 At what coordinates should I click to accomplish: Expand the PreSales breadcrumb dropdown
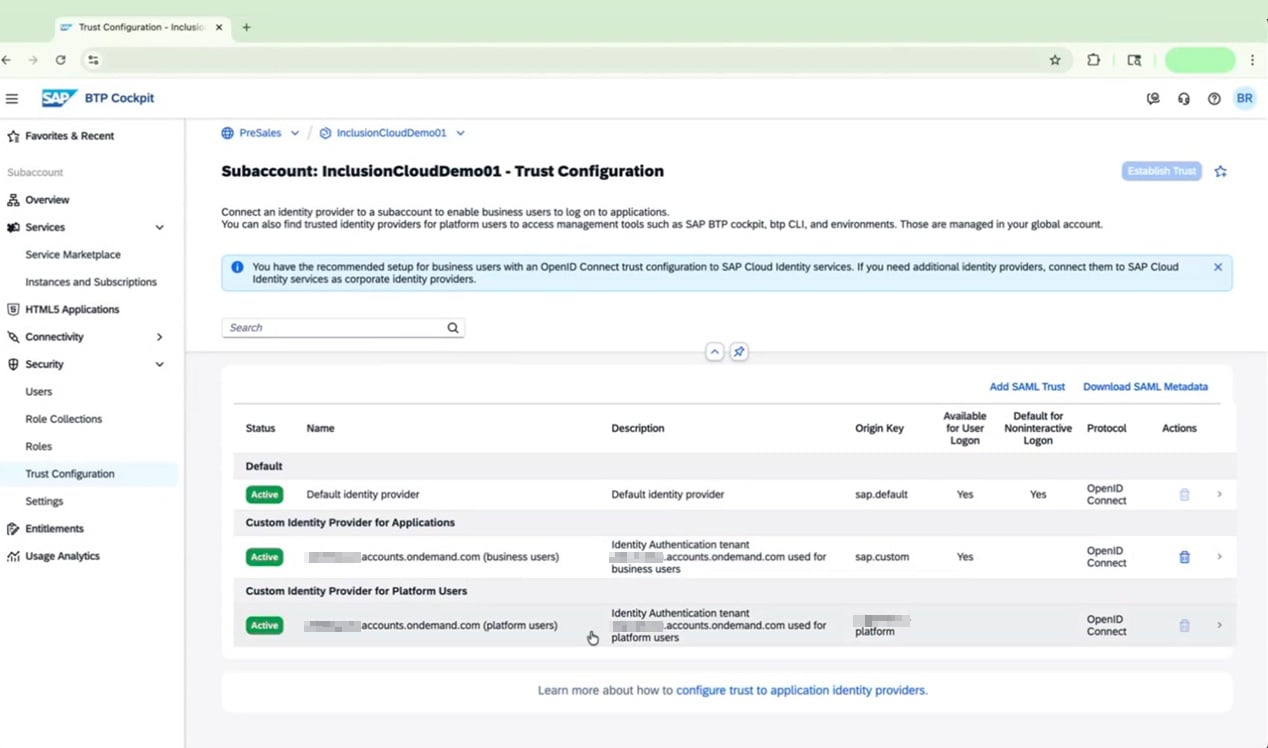pyautogui.click(x=294, y=133)
